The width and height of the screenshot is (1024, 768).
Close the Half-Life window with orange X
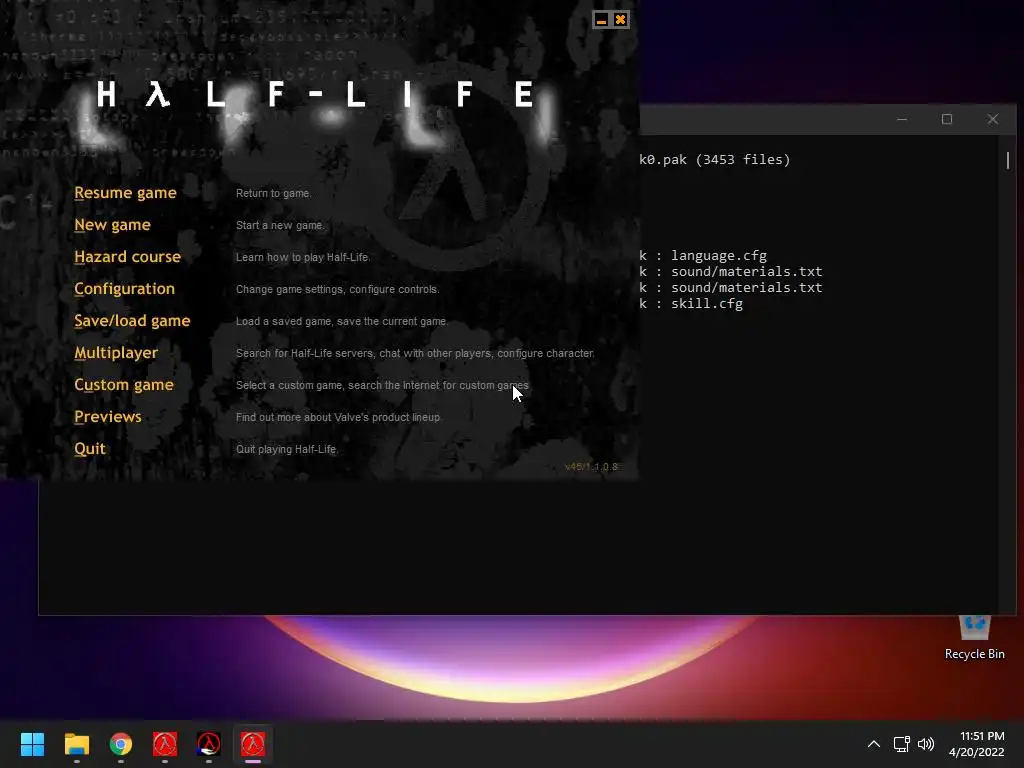click(x=620, y=20)
